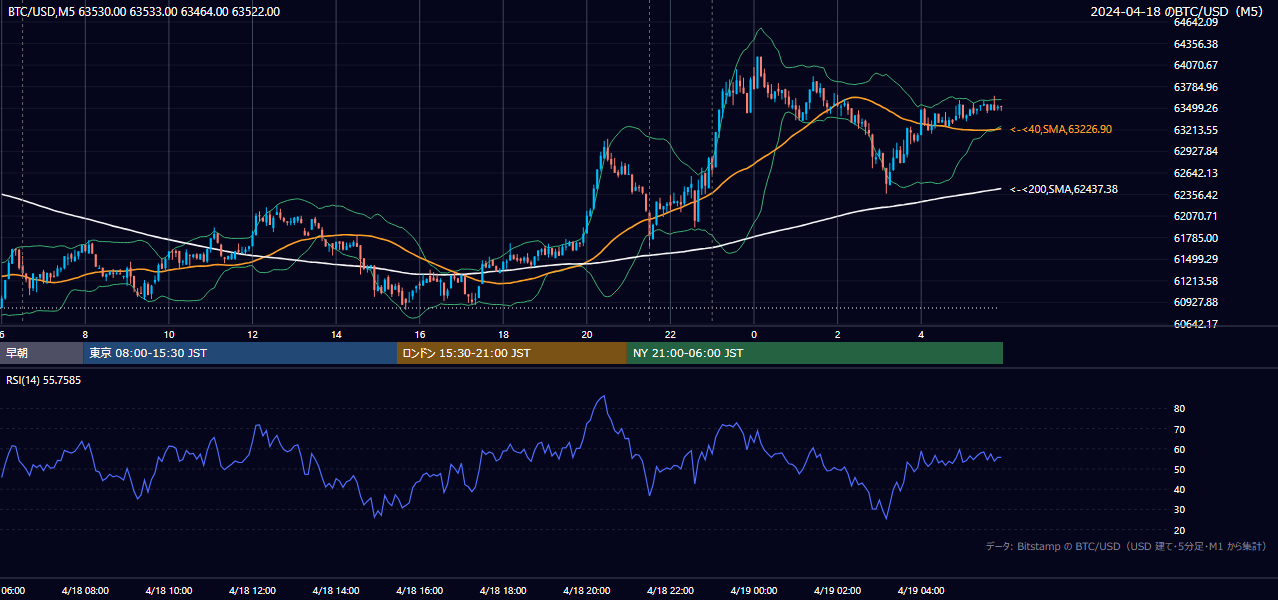This screenshot has height=600, width=1278.
Task: Click price axis value 60642.17
Action: point(1195,324)
